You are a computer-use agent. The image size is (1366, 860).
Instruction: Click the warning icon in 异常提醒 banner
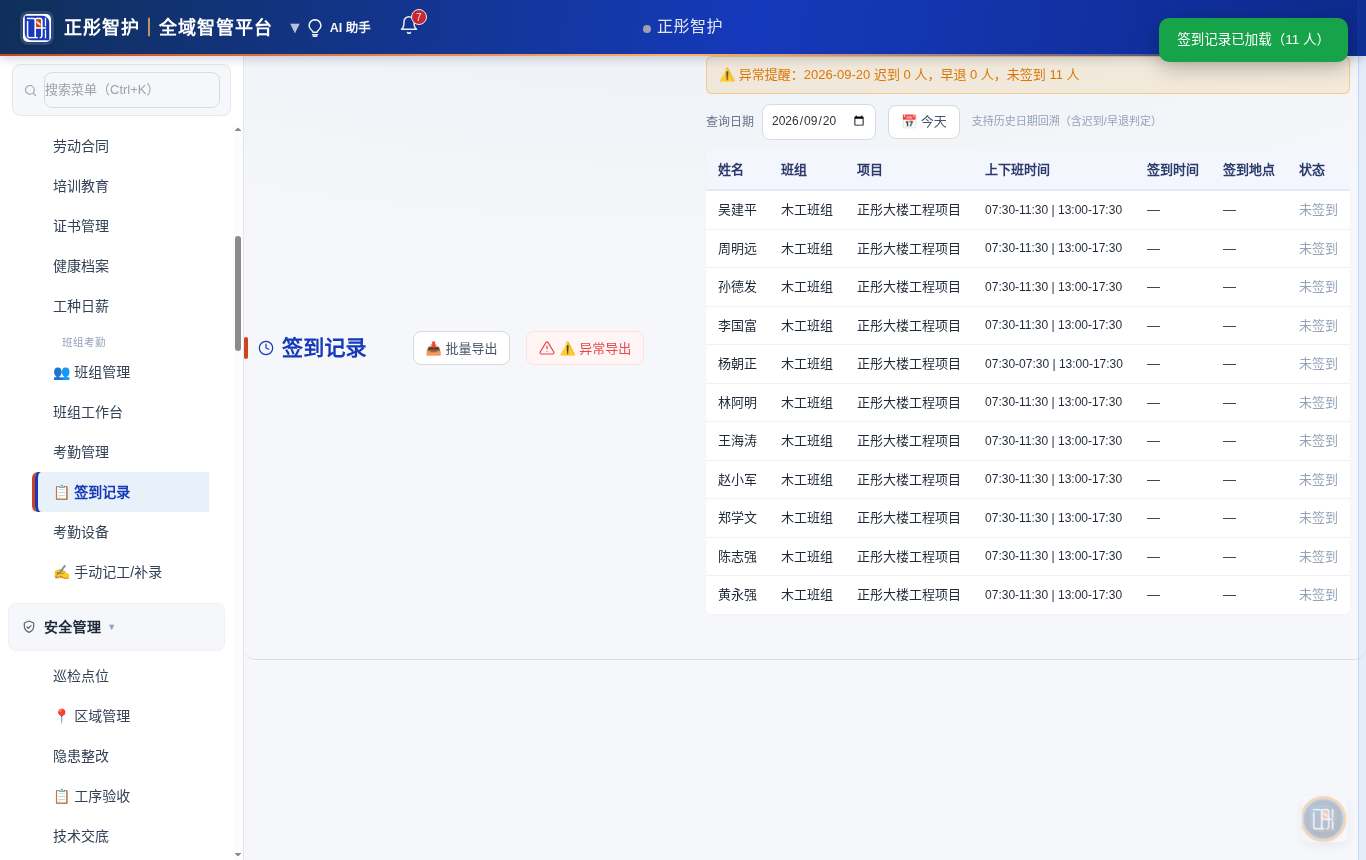(x=727, y=75)
